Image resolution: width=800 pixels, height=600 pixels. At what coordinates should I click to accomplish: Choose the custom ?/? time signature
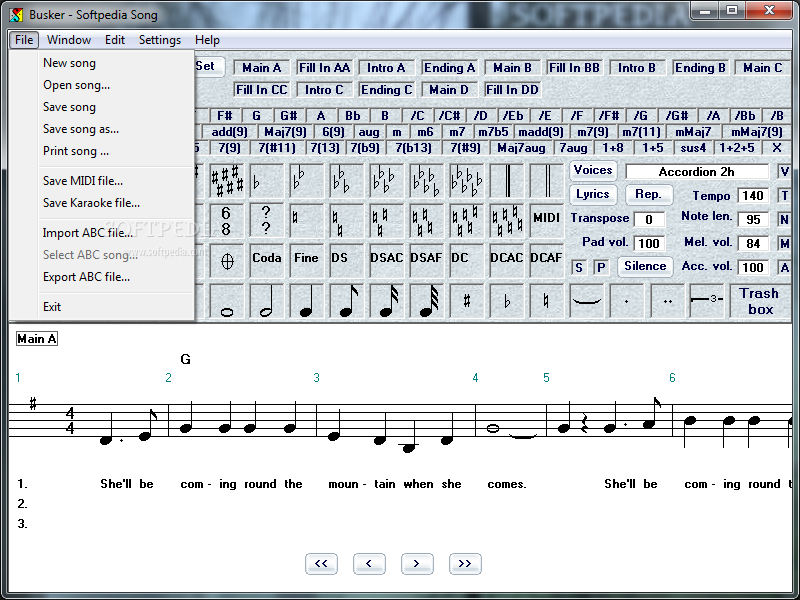click(x=266, y=220)
